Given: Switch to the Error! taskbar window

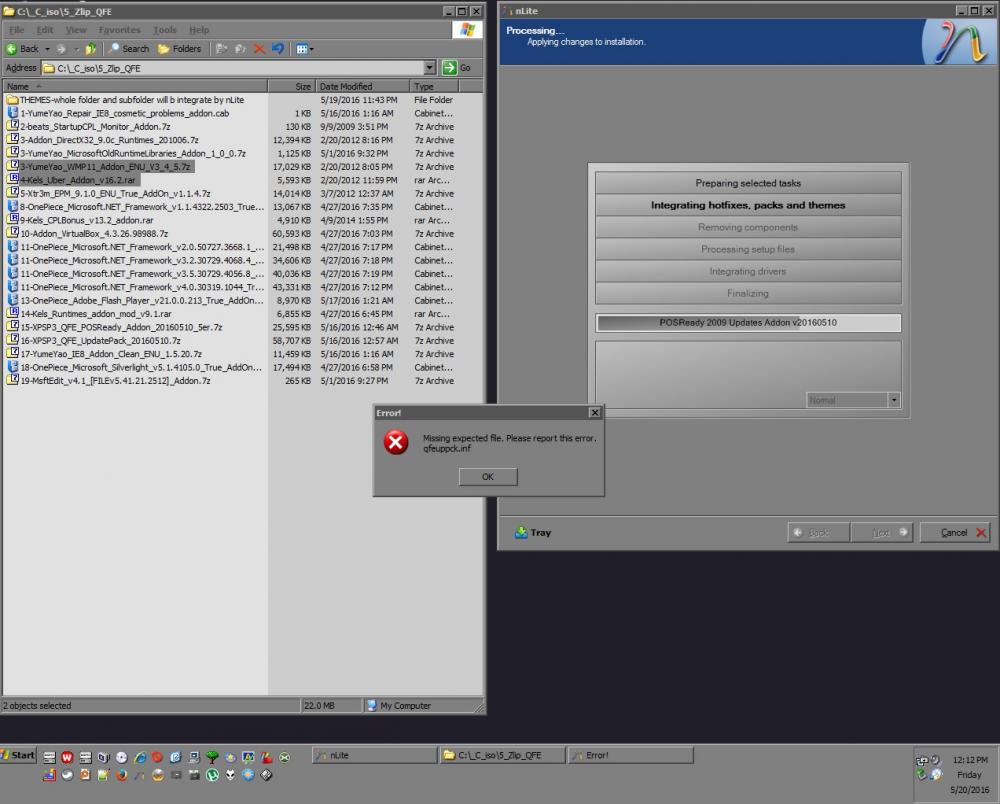Looking at the screenshot, I should click(630, 755).
